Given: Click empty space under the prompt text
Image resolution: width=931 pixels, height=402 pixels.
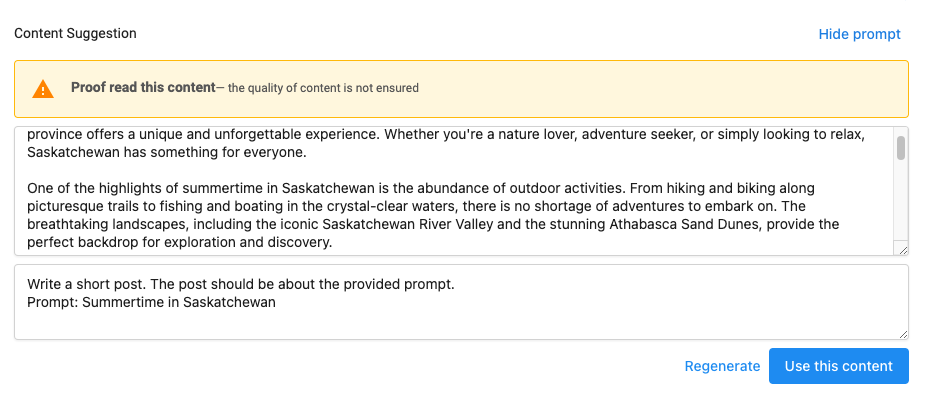Looking at the screenshot, I should [461, 324].
